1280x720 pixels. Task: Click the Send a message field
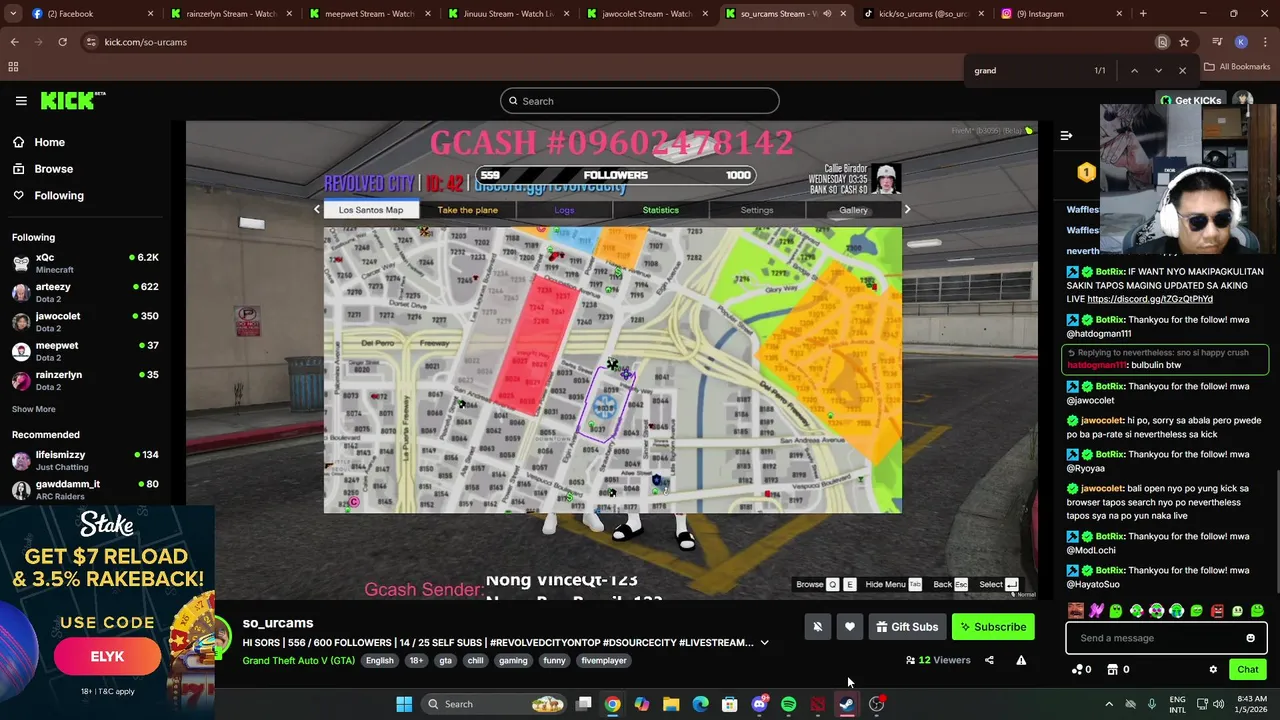click(1155, 638)
